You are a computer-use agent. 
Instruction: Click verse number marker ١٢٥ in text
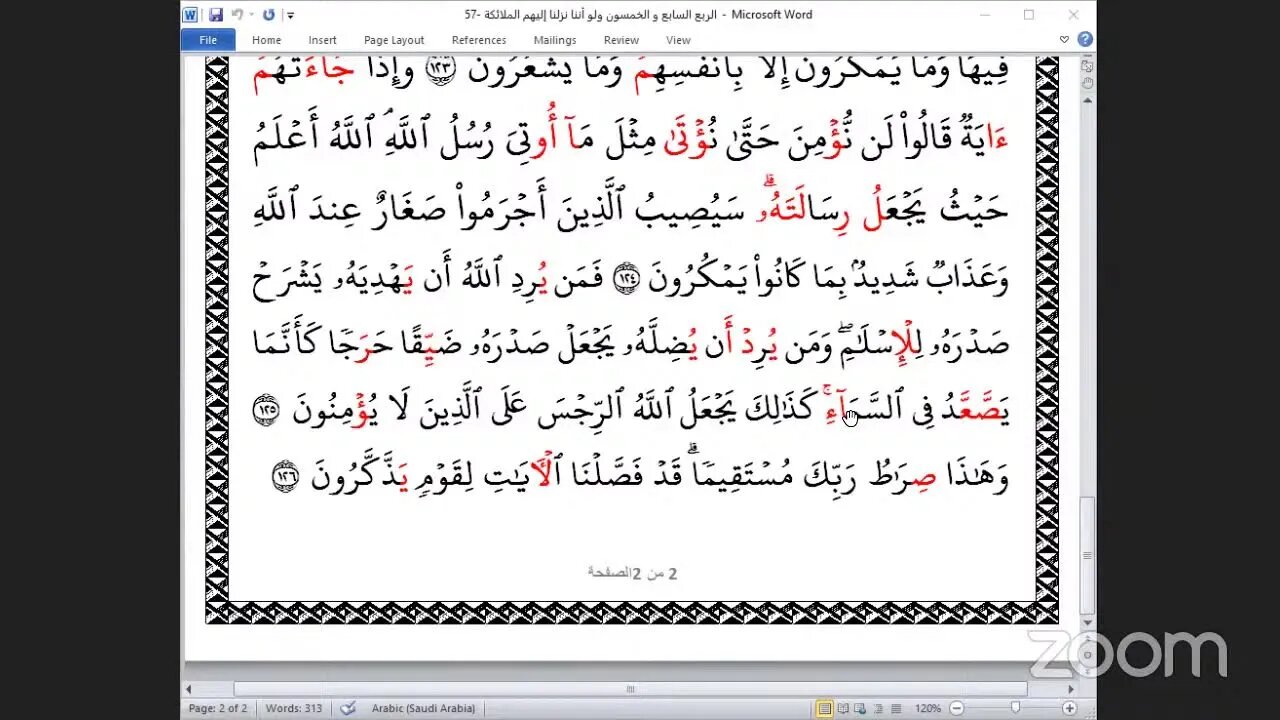(x=266, y=412)
